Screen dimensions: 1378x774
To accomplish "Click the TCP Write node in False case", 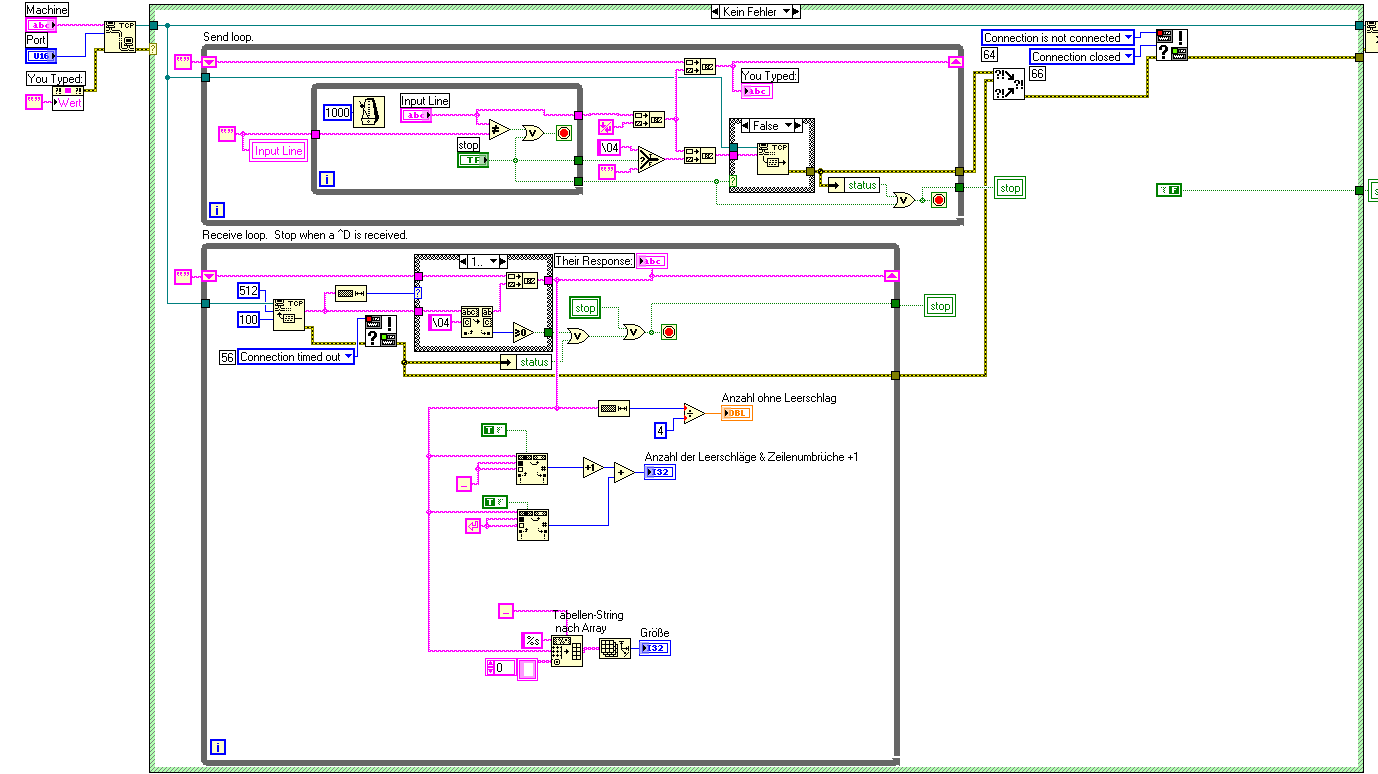I will [x=772, y=158].
